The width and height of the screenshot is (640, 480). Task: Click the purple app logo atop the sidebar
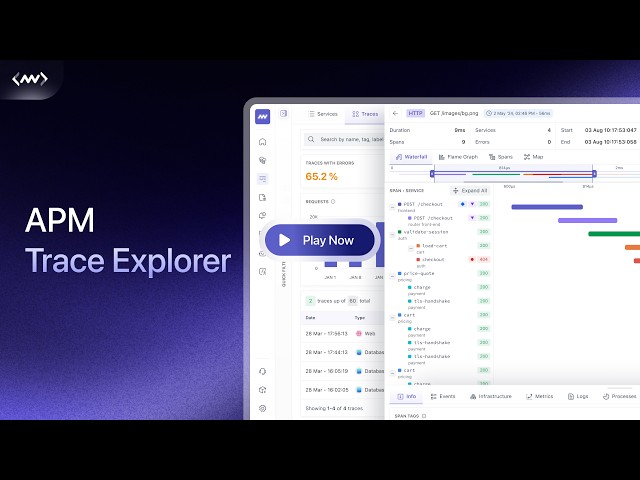click(x=262, y=116)
